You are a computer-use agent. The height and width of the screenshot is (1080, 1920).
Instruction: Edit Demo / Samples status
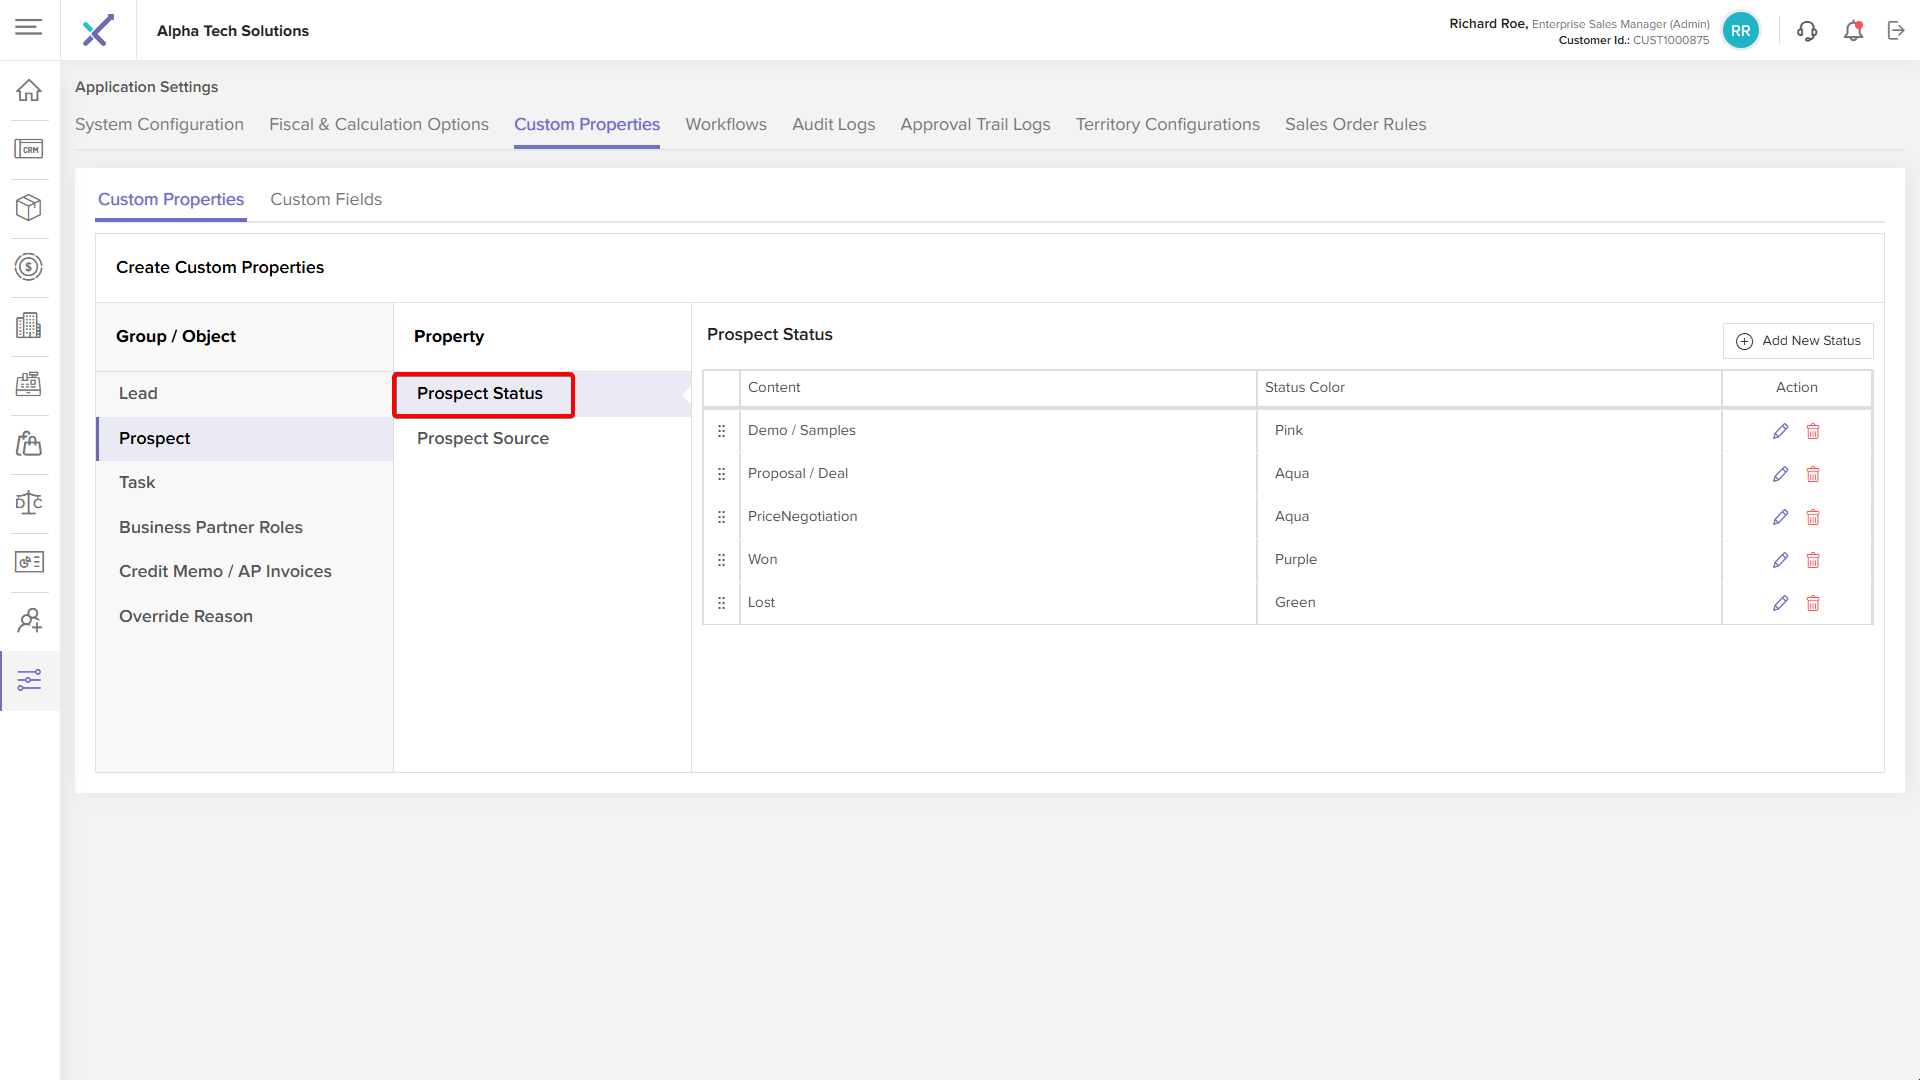point(1780,431)
